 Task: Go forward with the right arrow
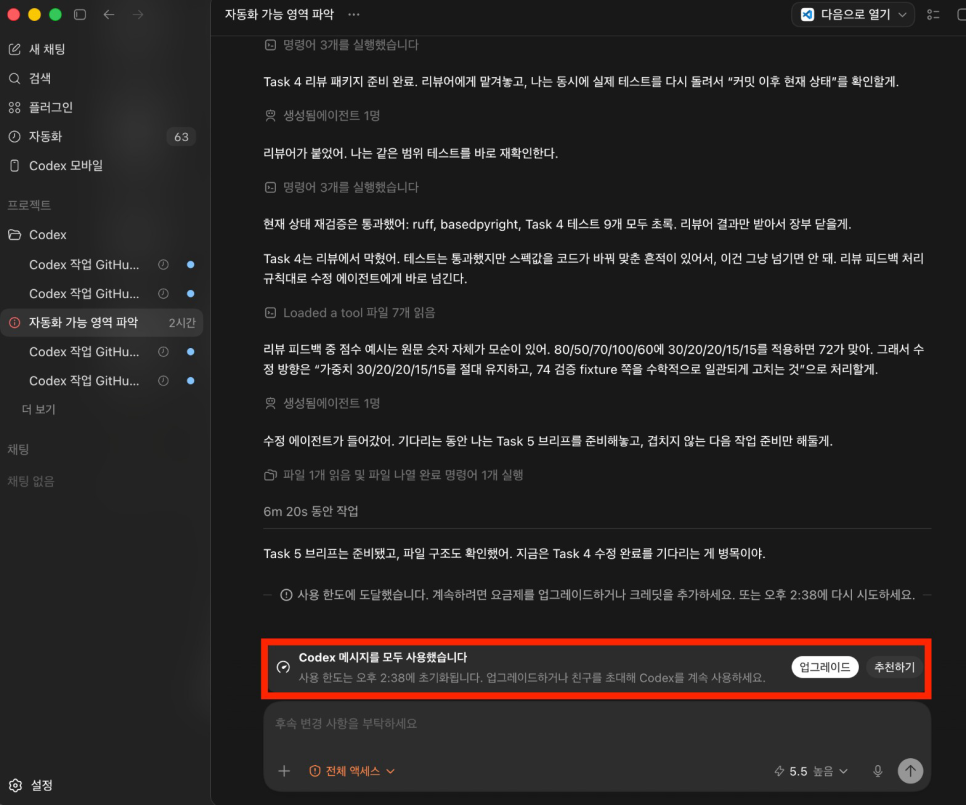pyautogui.click(x=138, y=15)
